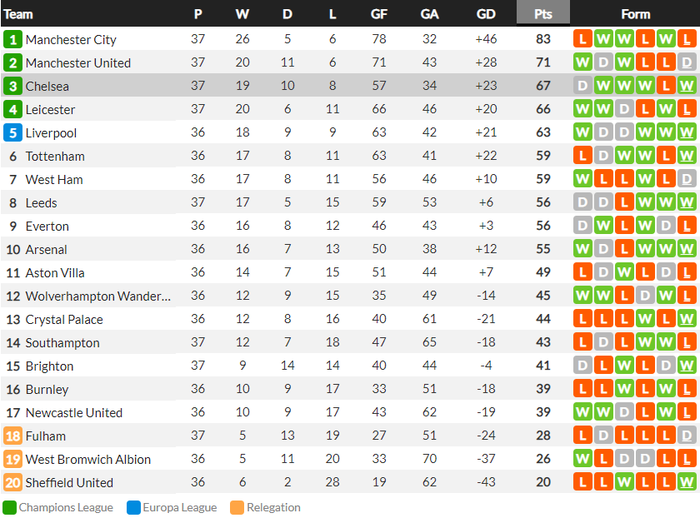
Task: Open the Wolverhampton Wanderers team link
Action: pos(98,296)
